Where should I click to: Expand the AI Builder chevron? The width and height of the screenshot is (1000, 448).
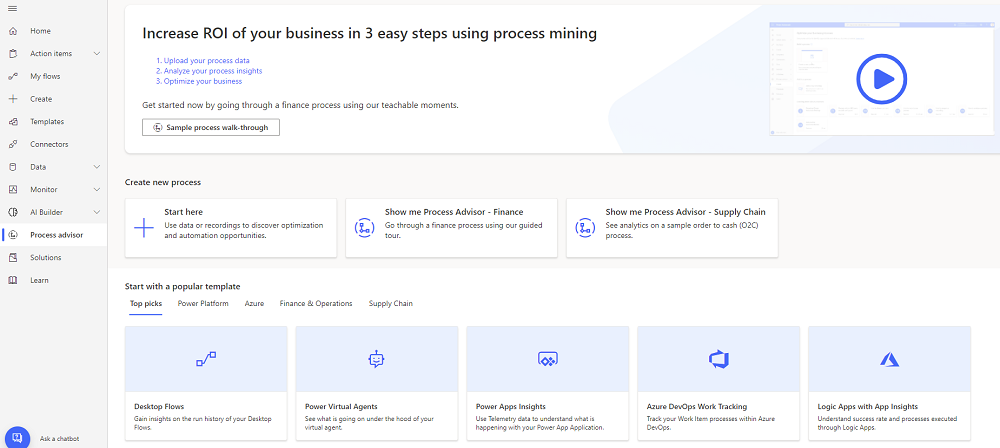[x=96, y=212]
